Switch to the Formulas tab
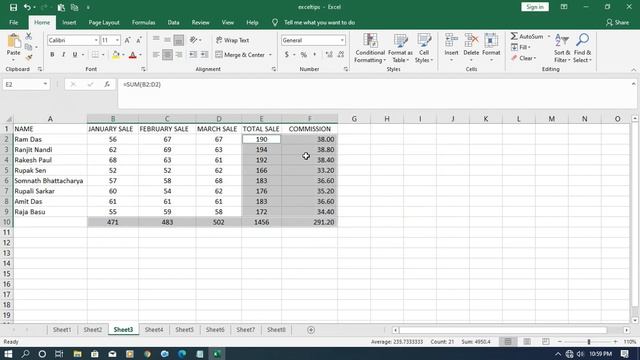 click(x=143, y=22)
